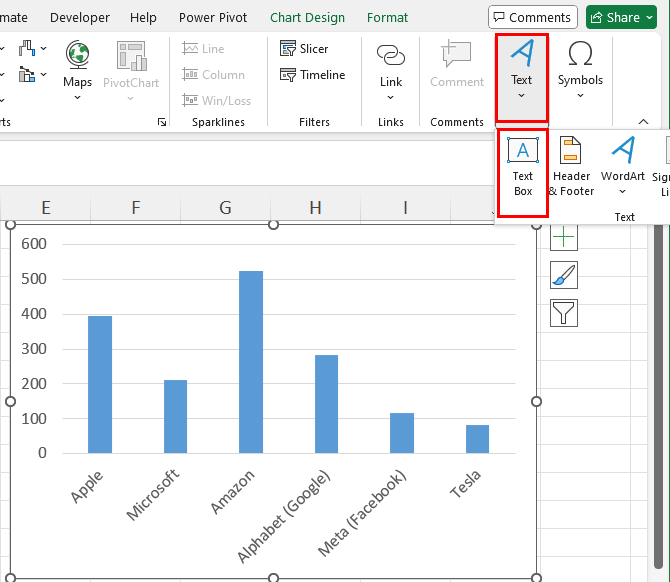Image resolution: width=670 pixels, height=582 pixels.
Task: Open the Chart Filters funnel button
Action: [564, 313]
